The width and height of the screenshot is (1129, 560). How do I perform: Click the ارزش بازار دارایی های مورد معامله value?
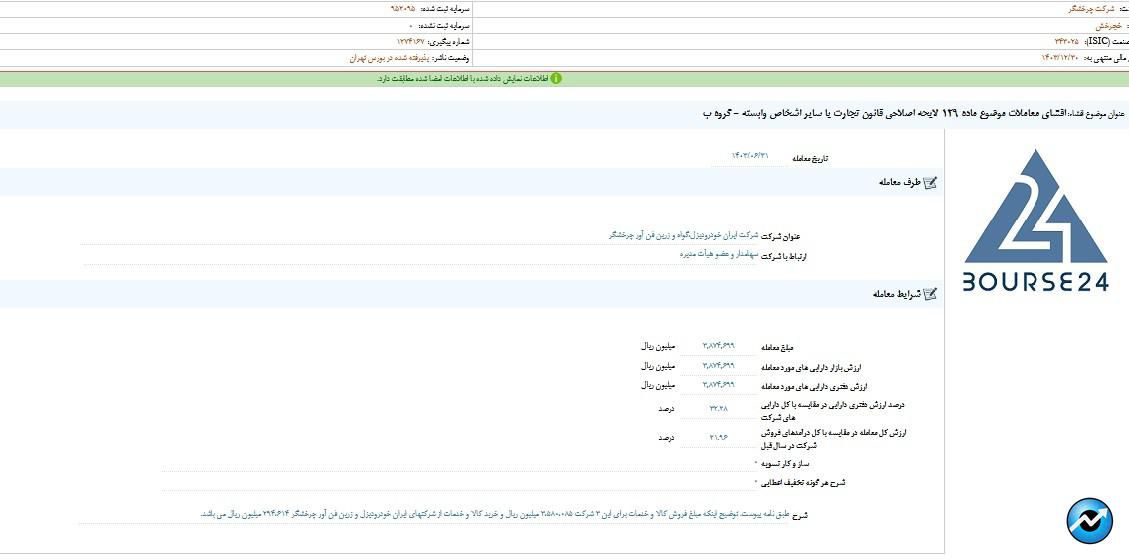pyautogui.click(x=719, y=366)
